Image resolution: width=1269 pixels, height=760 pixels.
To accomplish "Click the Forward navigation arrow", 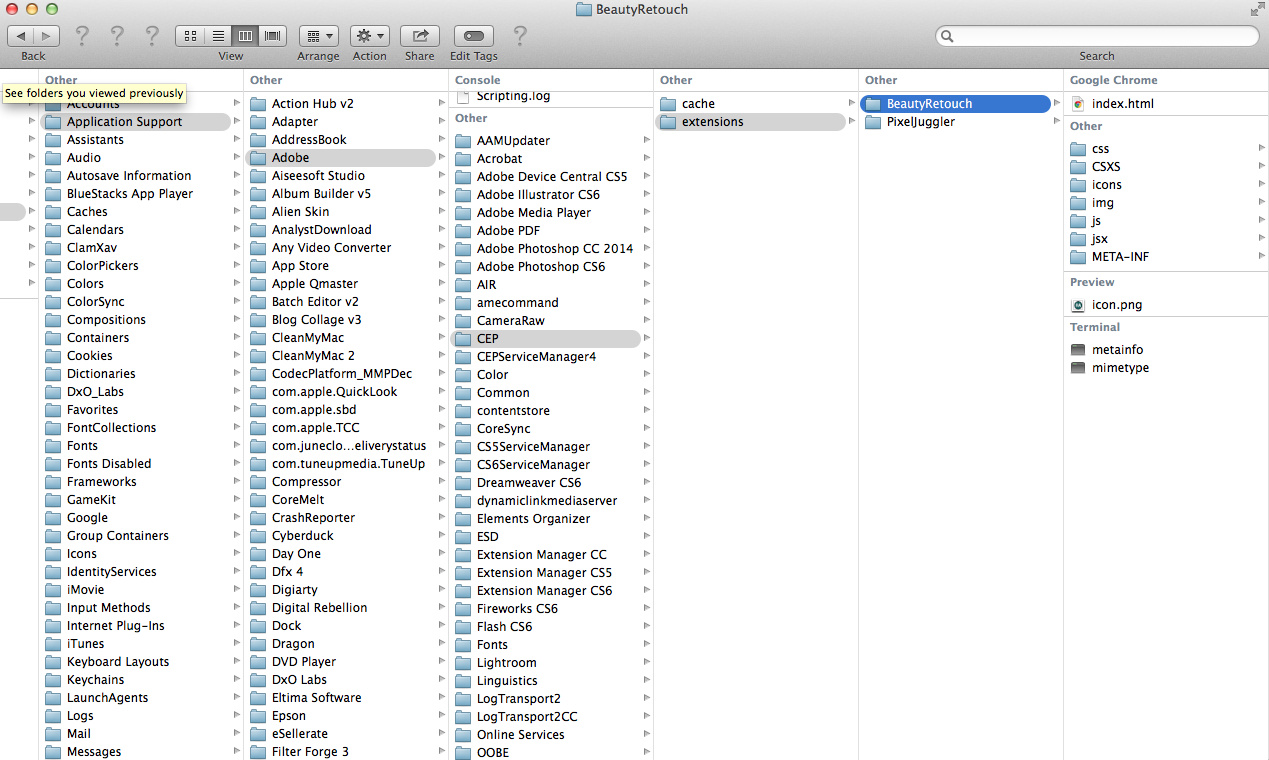I will 46,36.
